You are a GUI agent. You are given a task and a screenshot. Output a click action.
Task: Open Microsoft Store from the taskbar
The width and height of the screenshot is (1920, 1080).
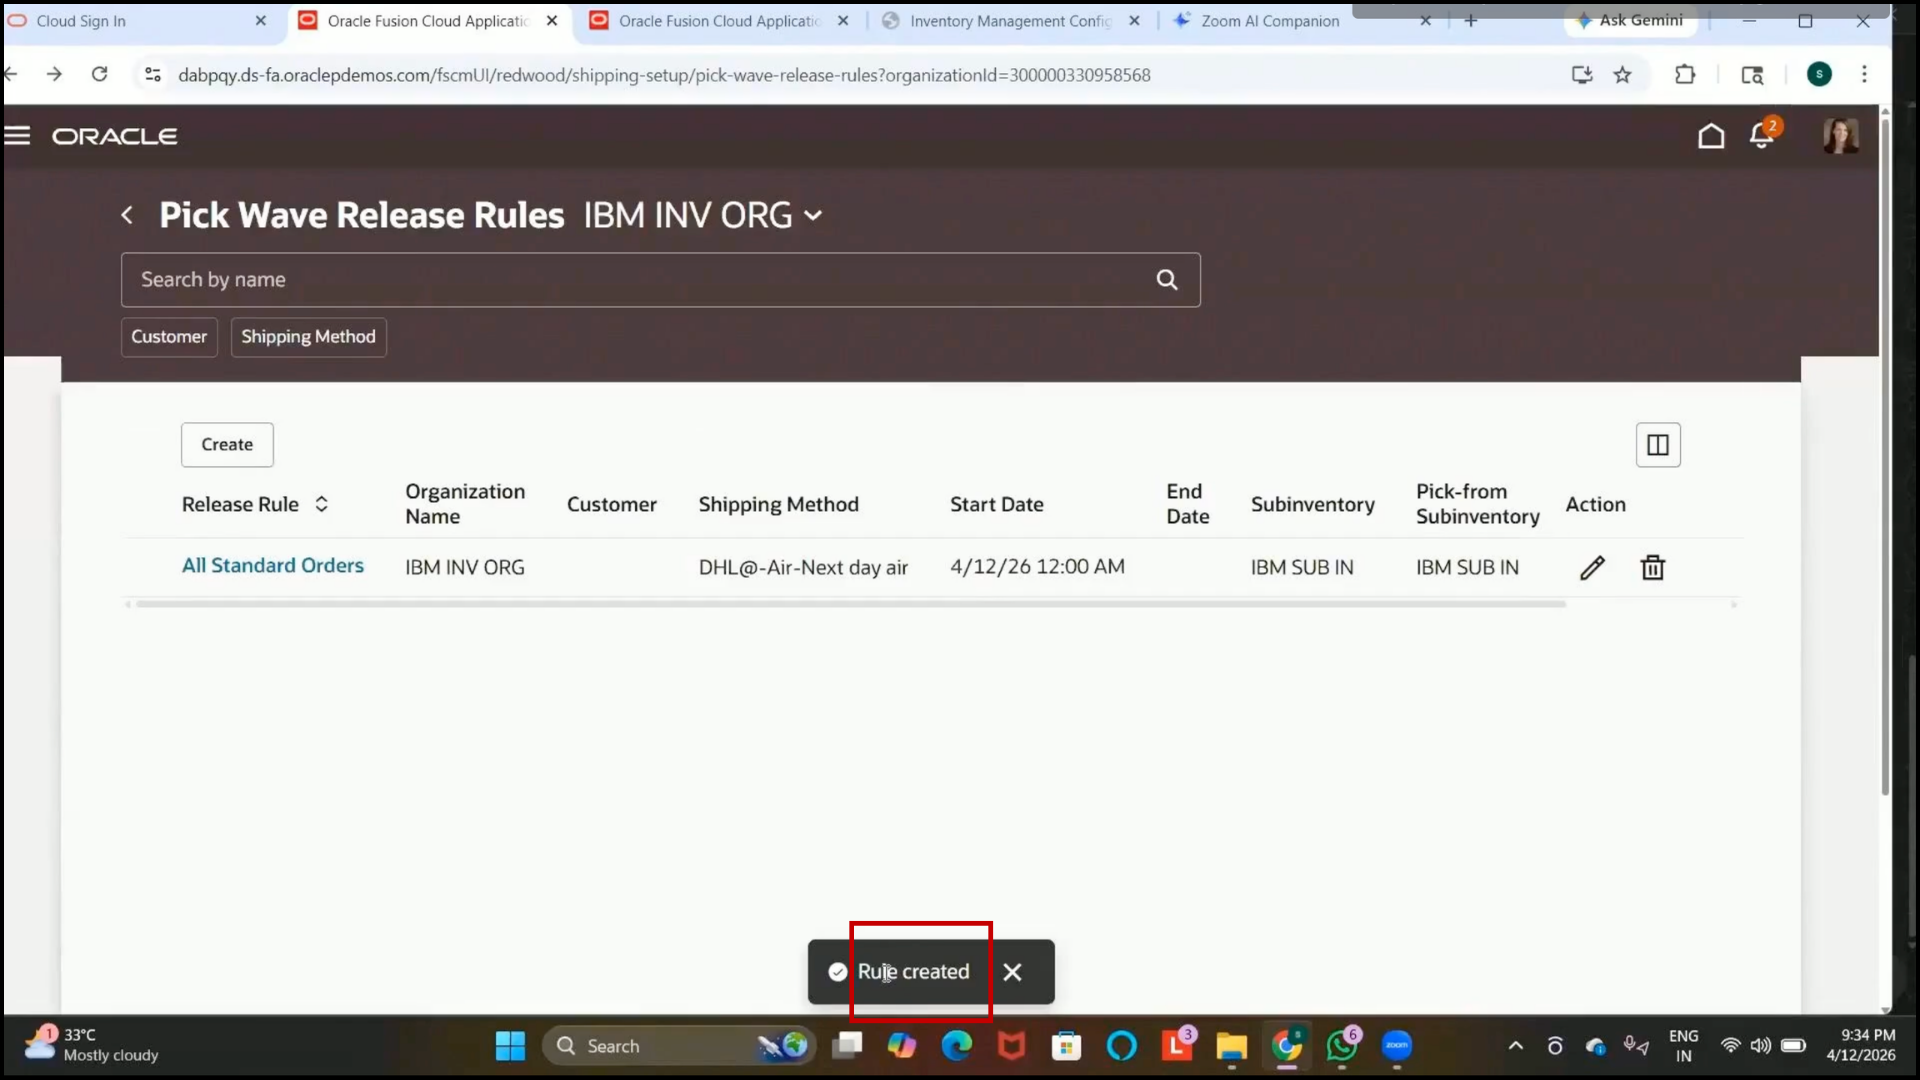tap(1066, 1046)
